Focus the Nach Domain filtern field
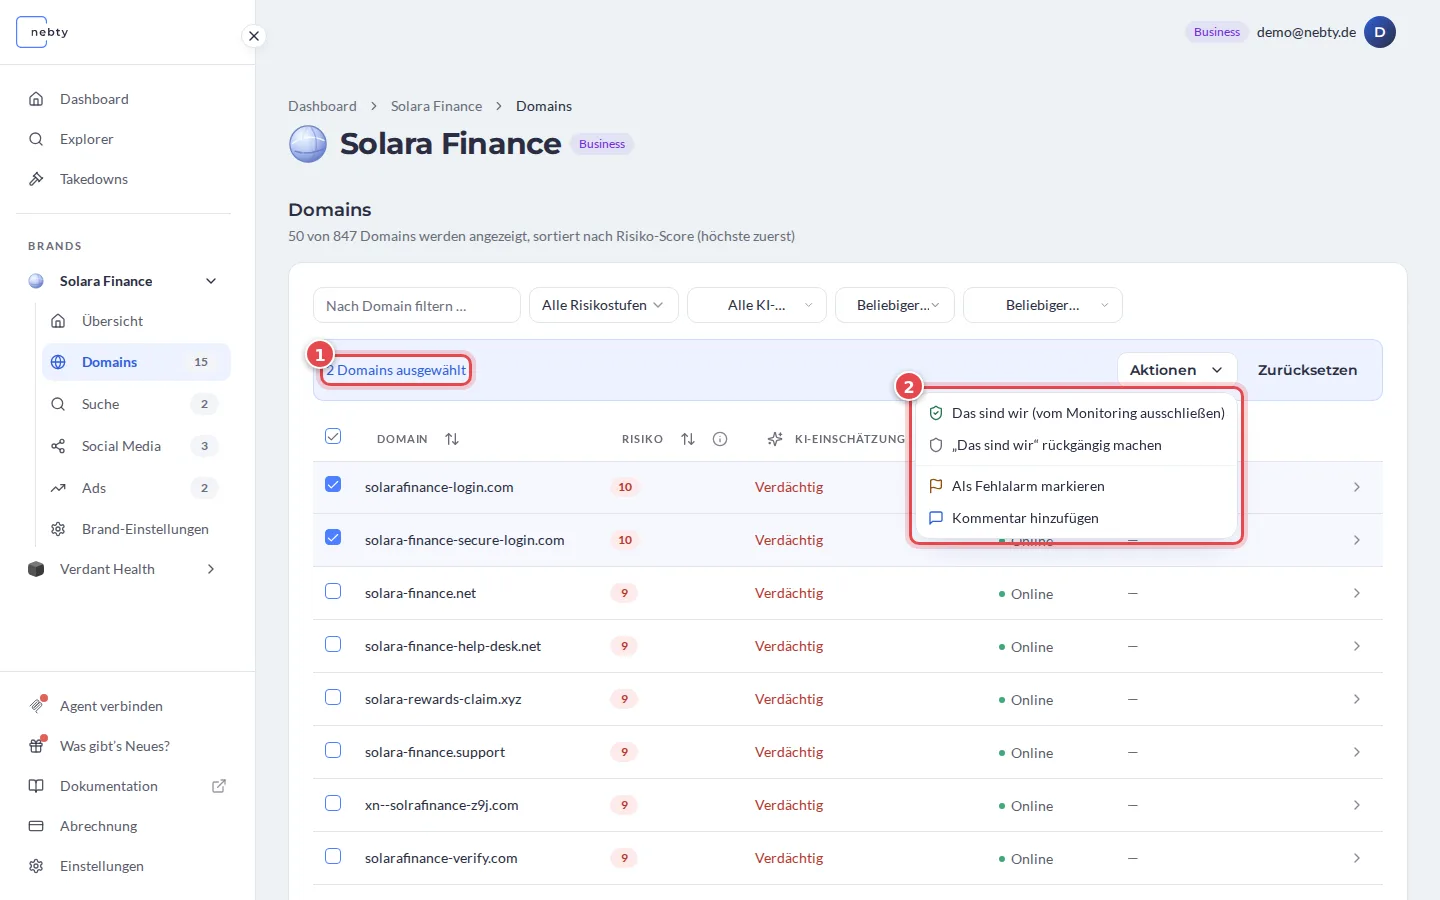The height and width of the screenshot is (900, 1440). pyautogui.click(x=417, y=305)
